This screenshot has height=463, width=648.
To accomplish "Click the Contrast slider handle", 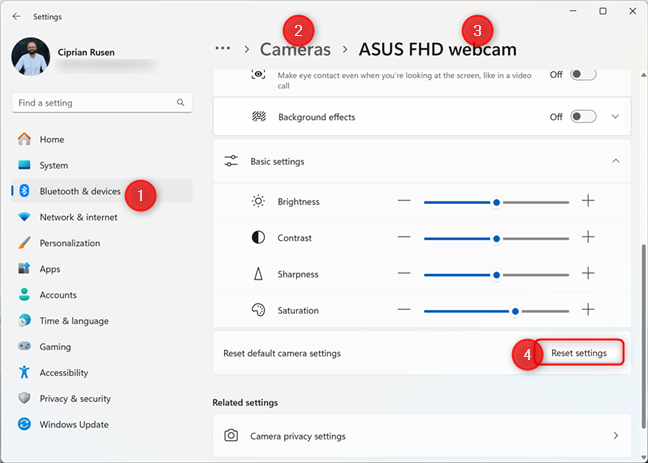I will (496, 239).
